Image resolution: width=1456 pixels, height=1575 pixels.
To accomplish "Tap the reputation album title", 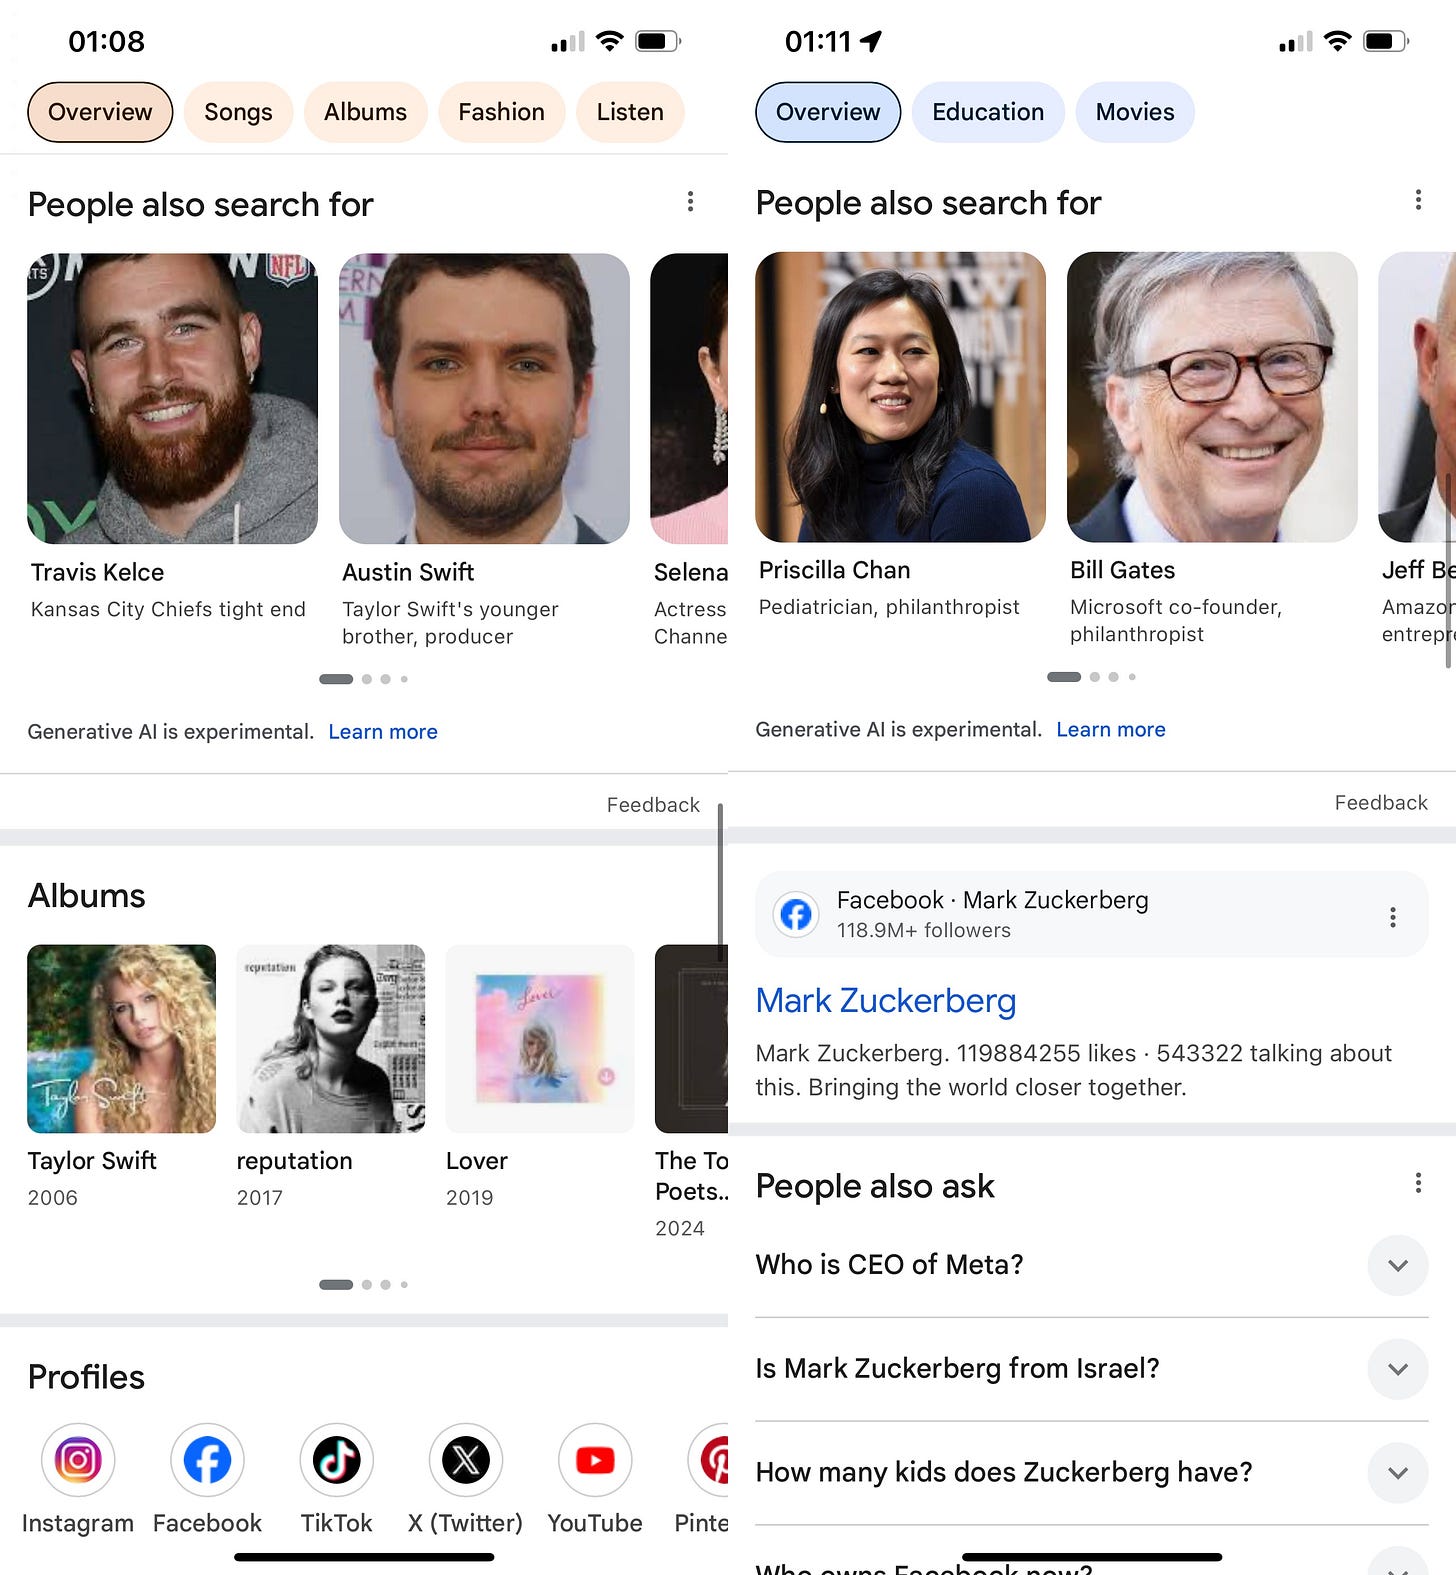I will pyautogui.click(x=294, y=1161).
